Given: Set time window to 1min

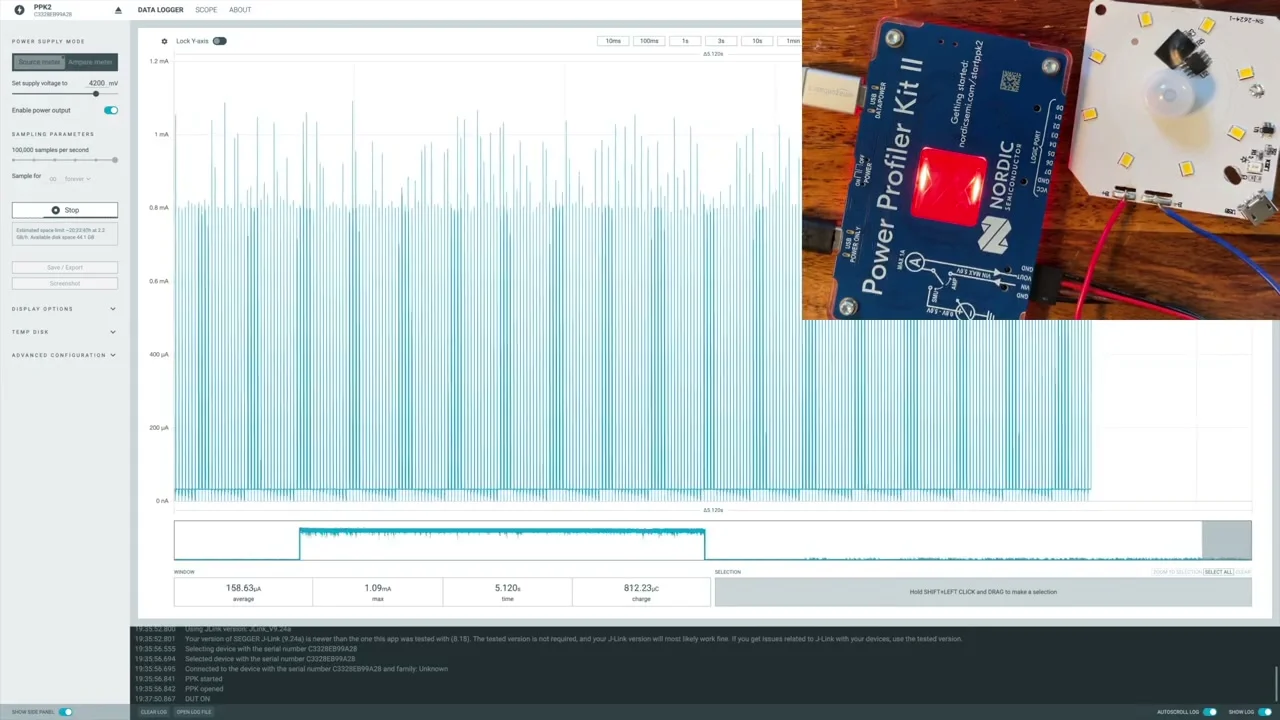Looking at the screenshot, I should (790, 41).
